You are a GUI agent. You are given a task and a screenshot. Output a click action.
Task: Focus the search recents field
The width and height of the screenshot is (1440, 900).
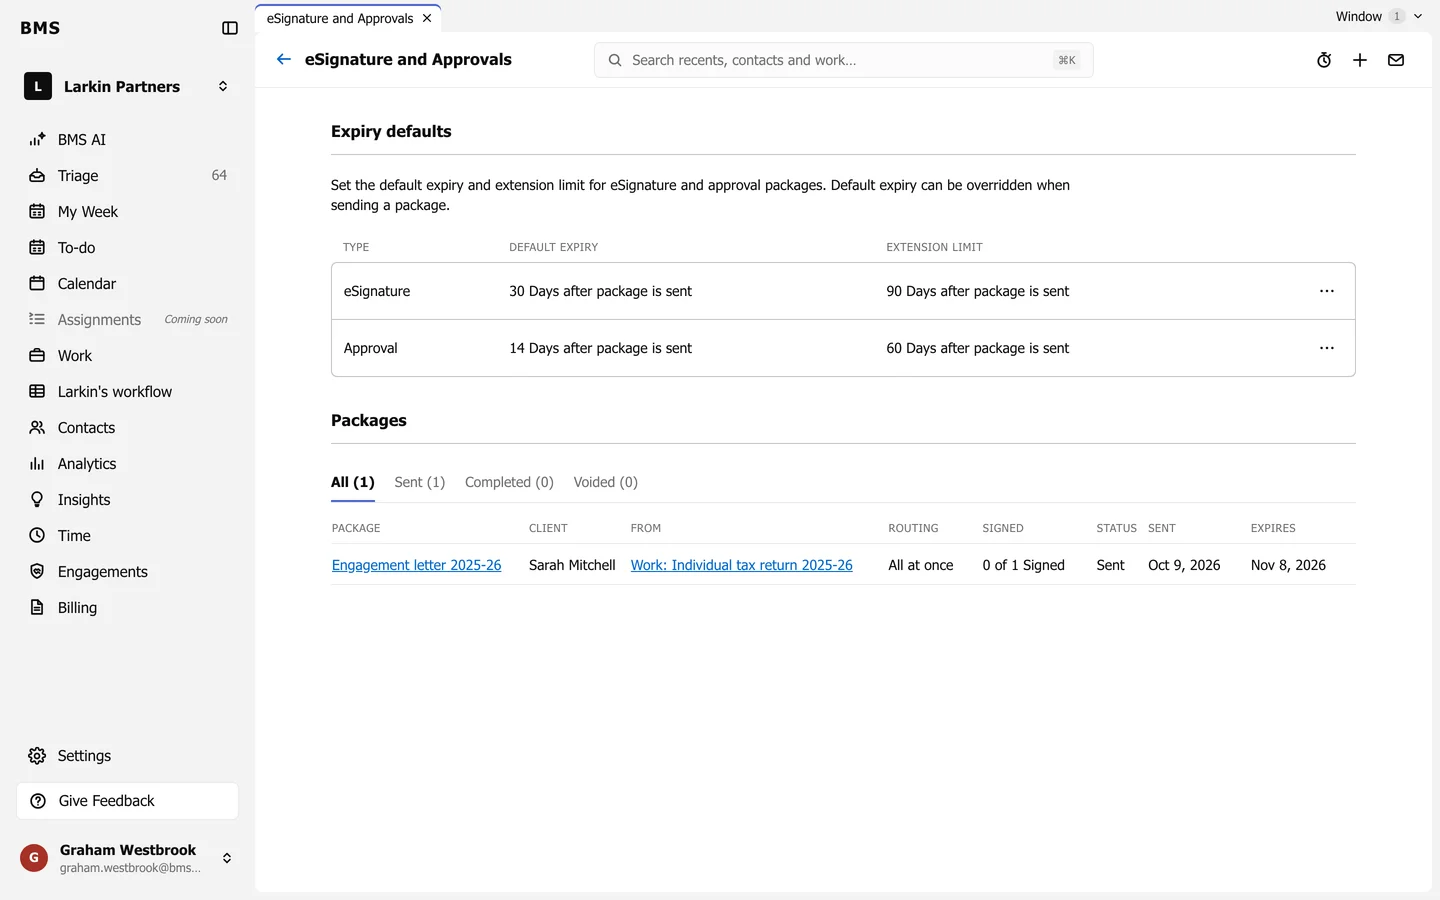(x=843, y=60)
